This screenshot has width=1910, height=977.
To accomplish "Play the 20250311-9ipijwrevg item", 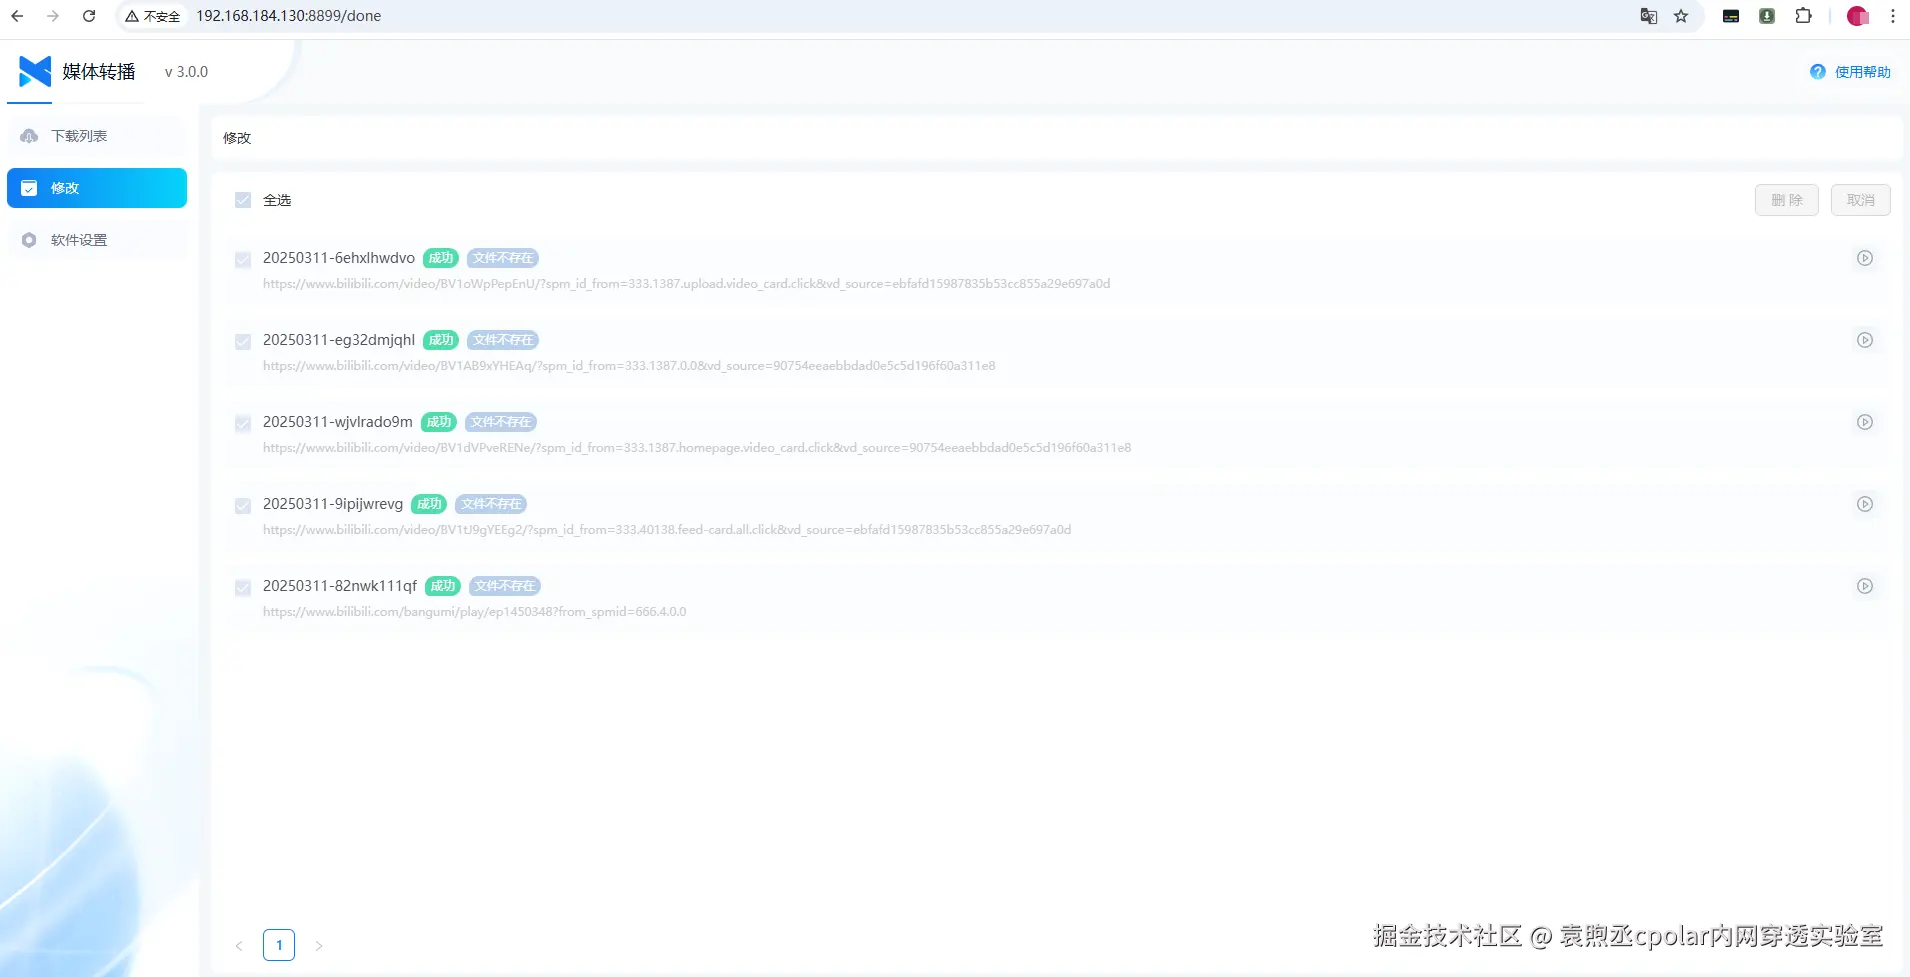I will click(1865, 504).
